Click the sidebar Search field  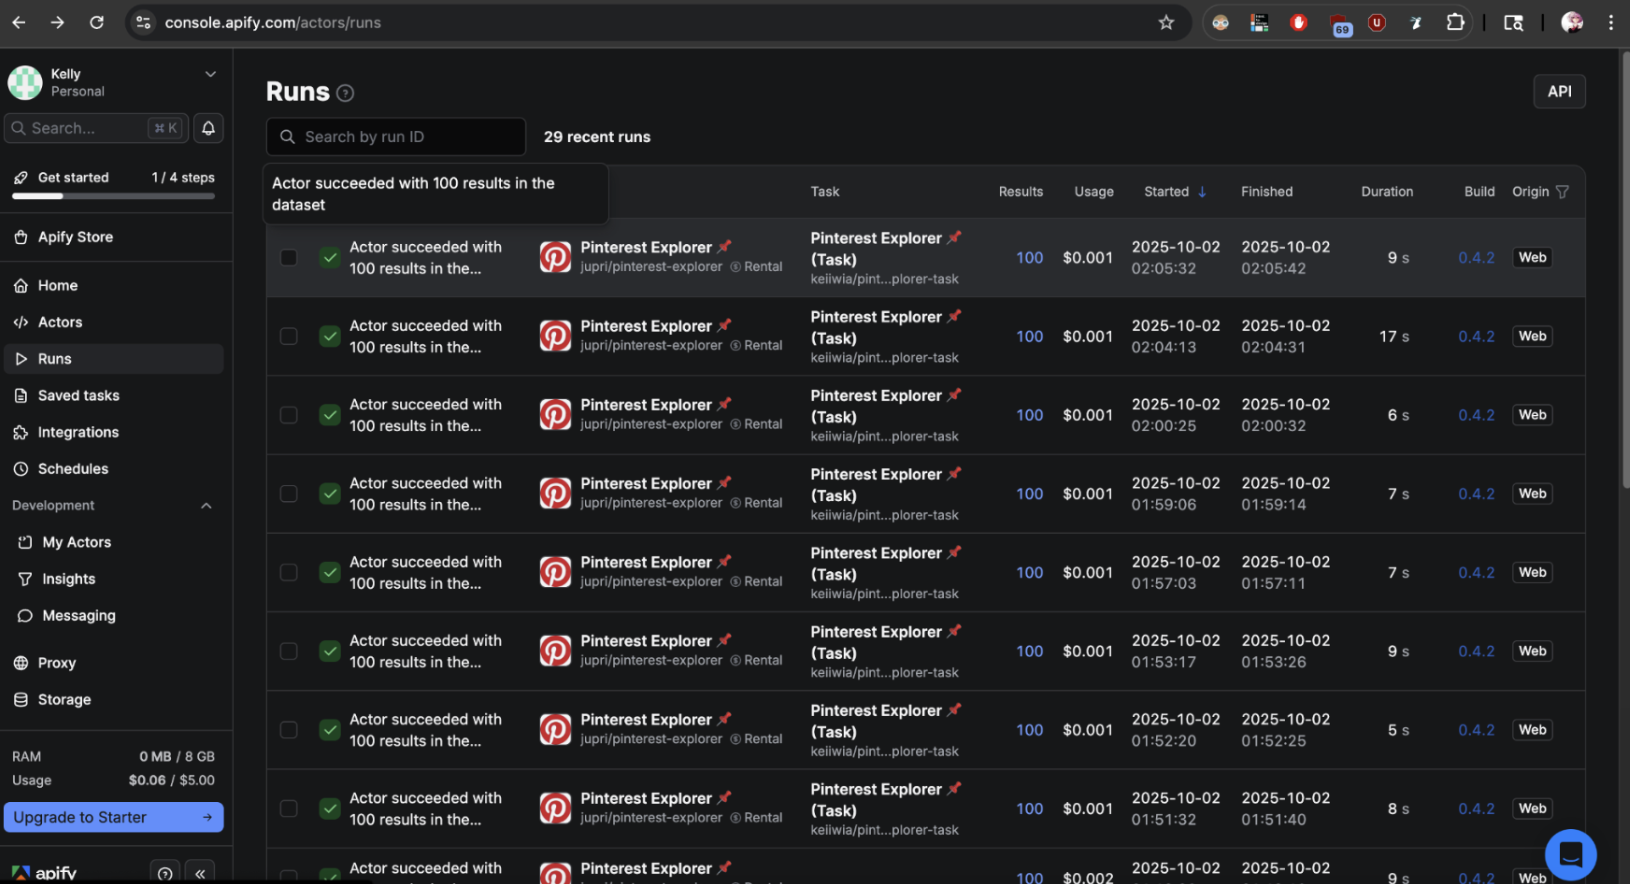[95, 128]
